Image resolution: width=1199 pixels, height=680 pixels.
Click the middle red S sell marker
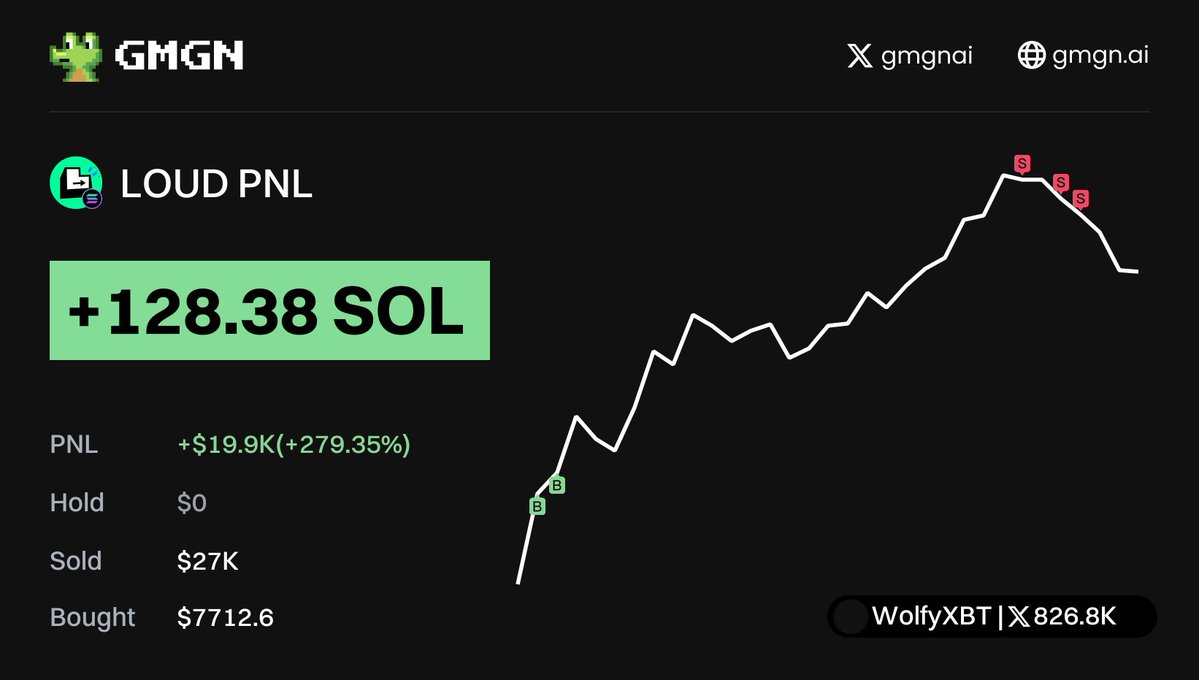tap(1061, 183)
